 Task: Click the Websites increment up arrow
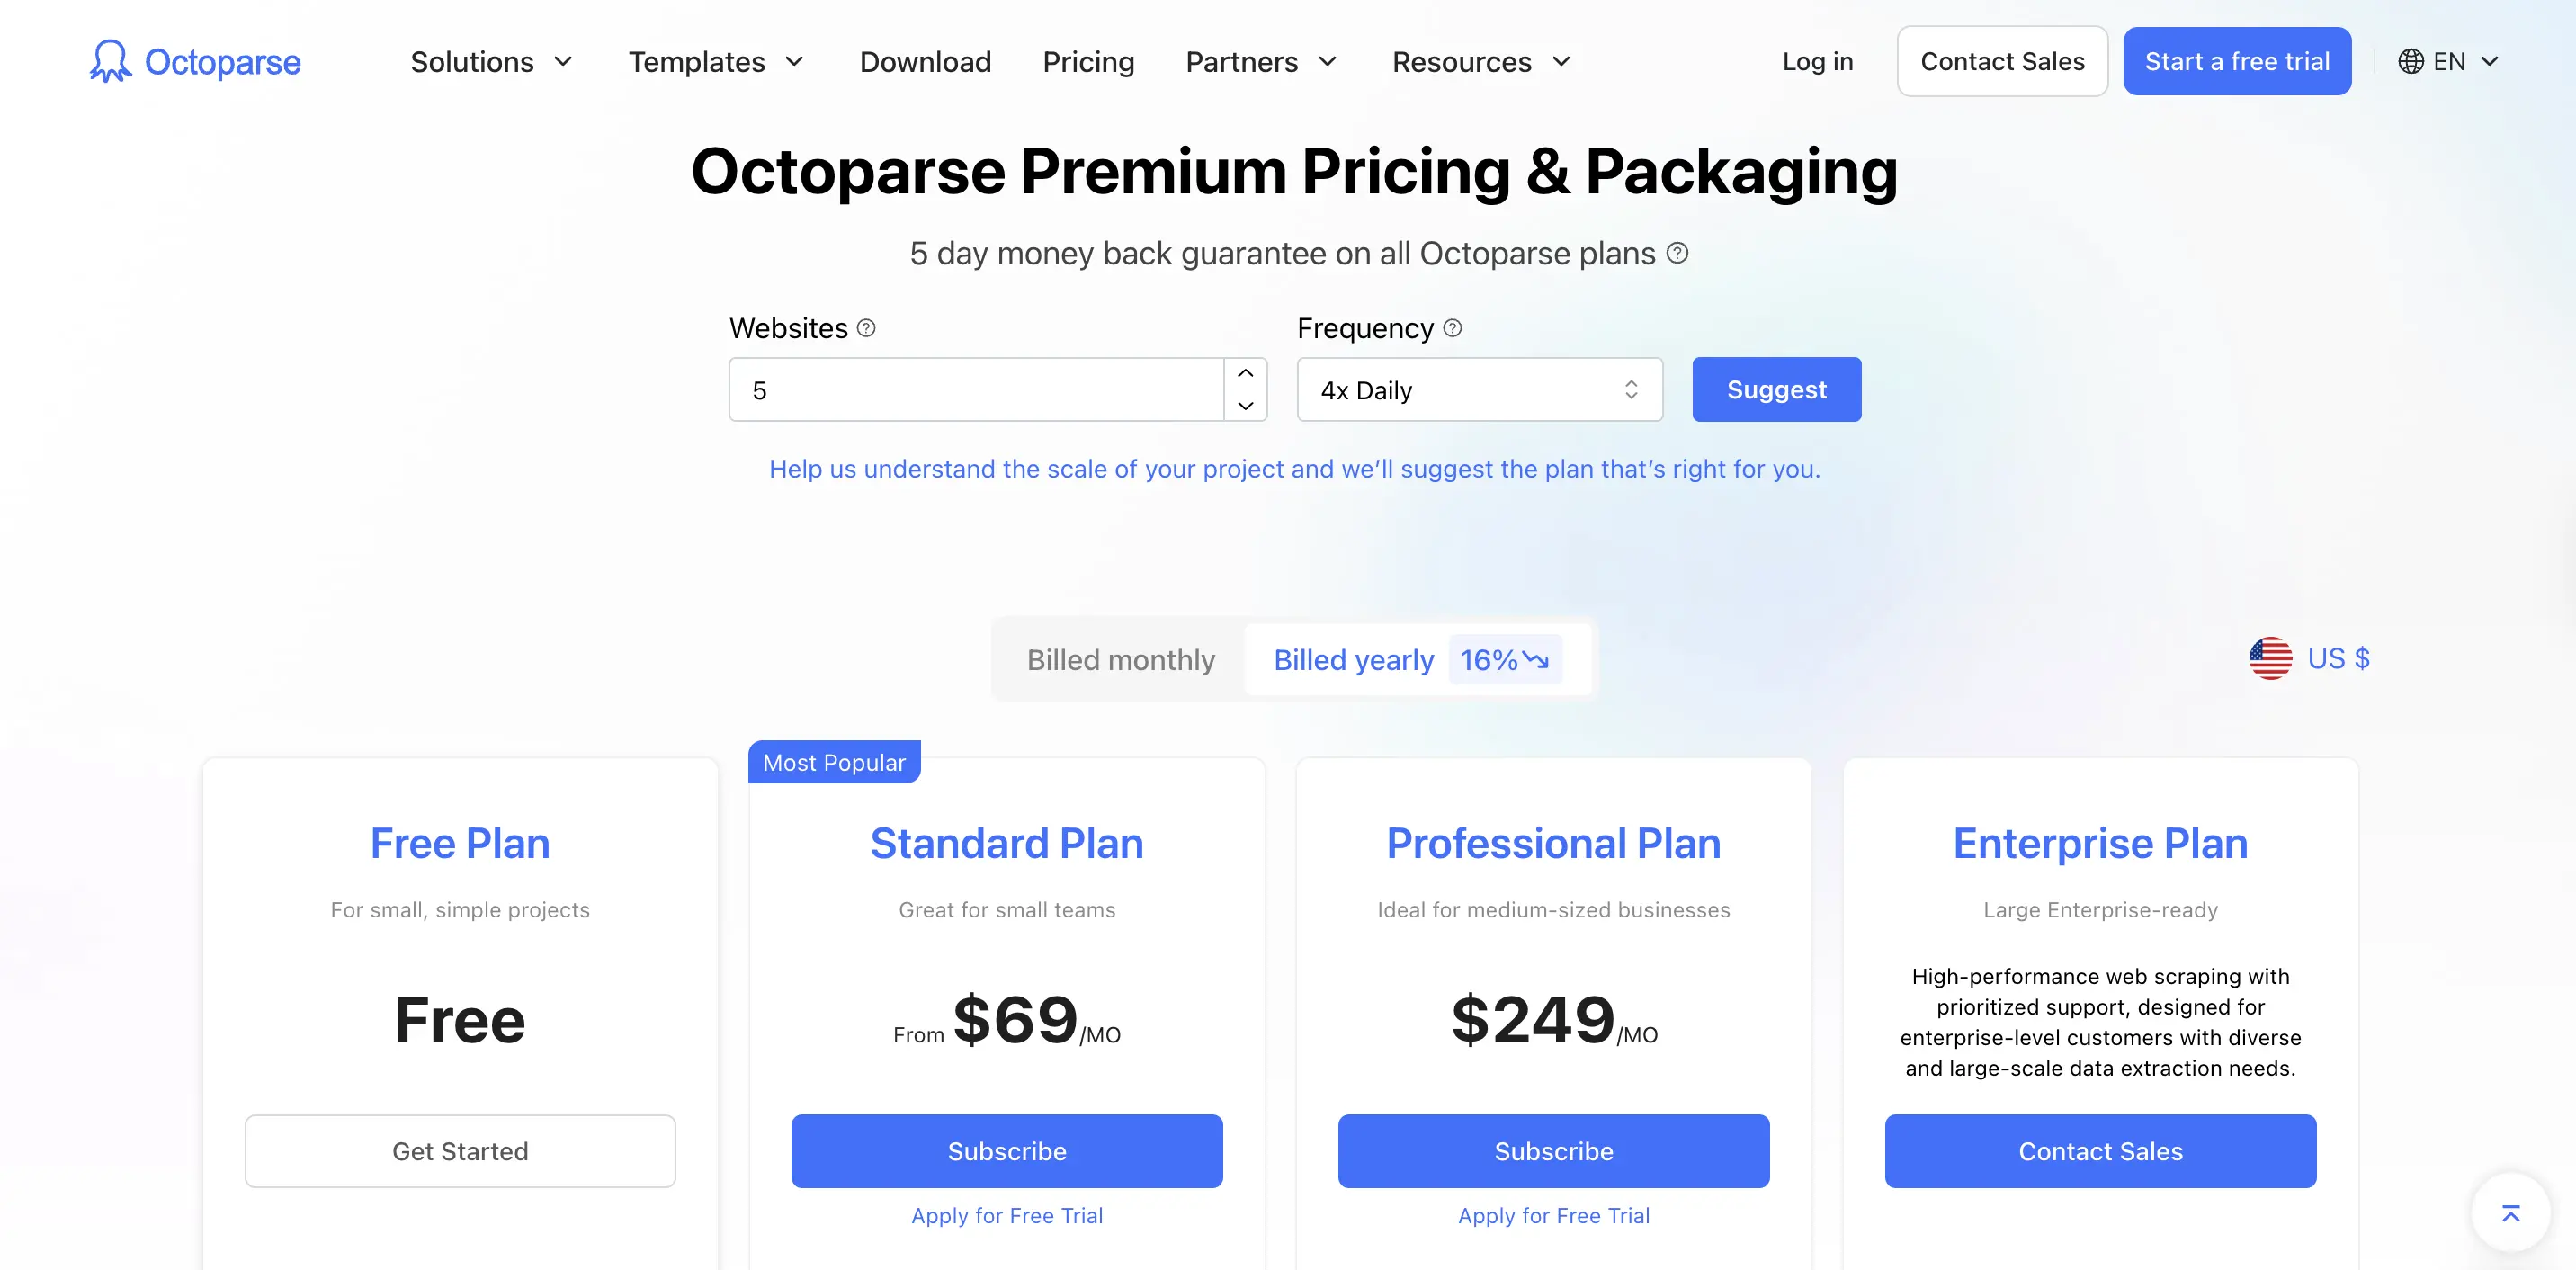tap(1245, 374)
